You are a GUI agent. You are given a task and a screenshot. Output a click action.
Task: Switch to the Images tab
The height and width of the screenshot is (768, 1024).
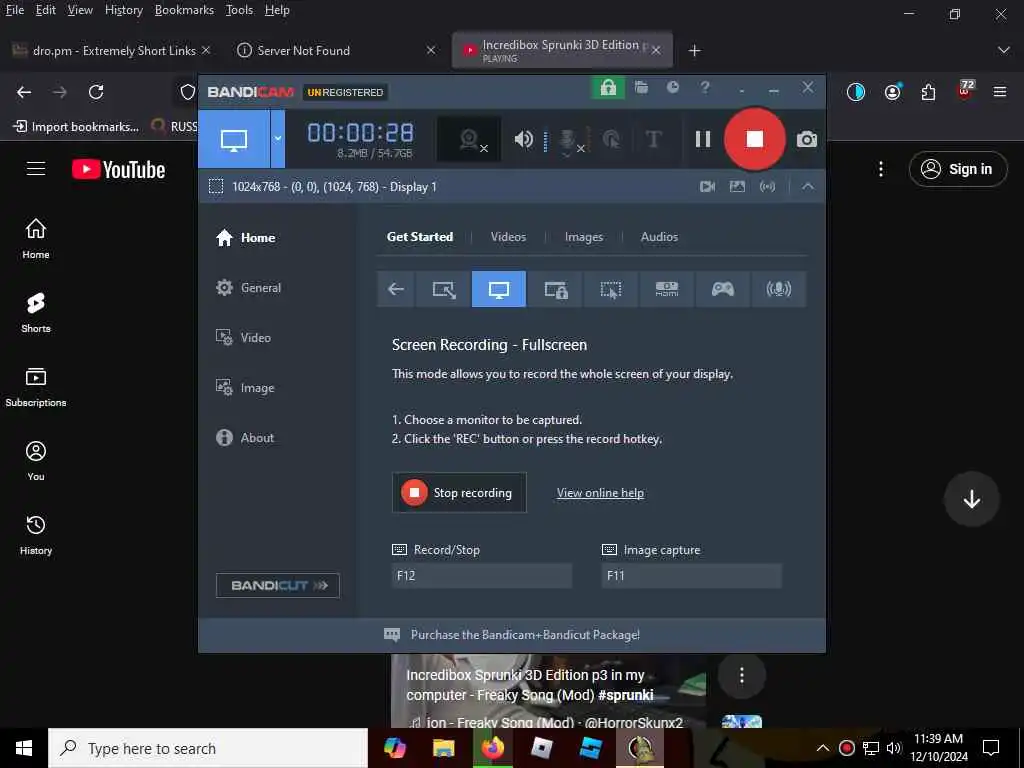(584, 237)
